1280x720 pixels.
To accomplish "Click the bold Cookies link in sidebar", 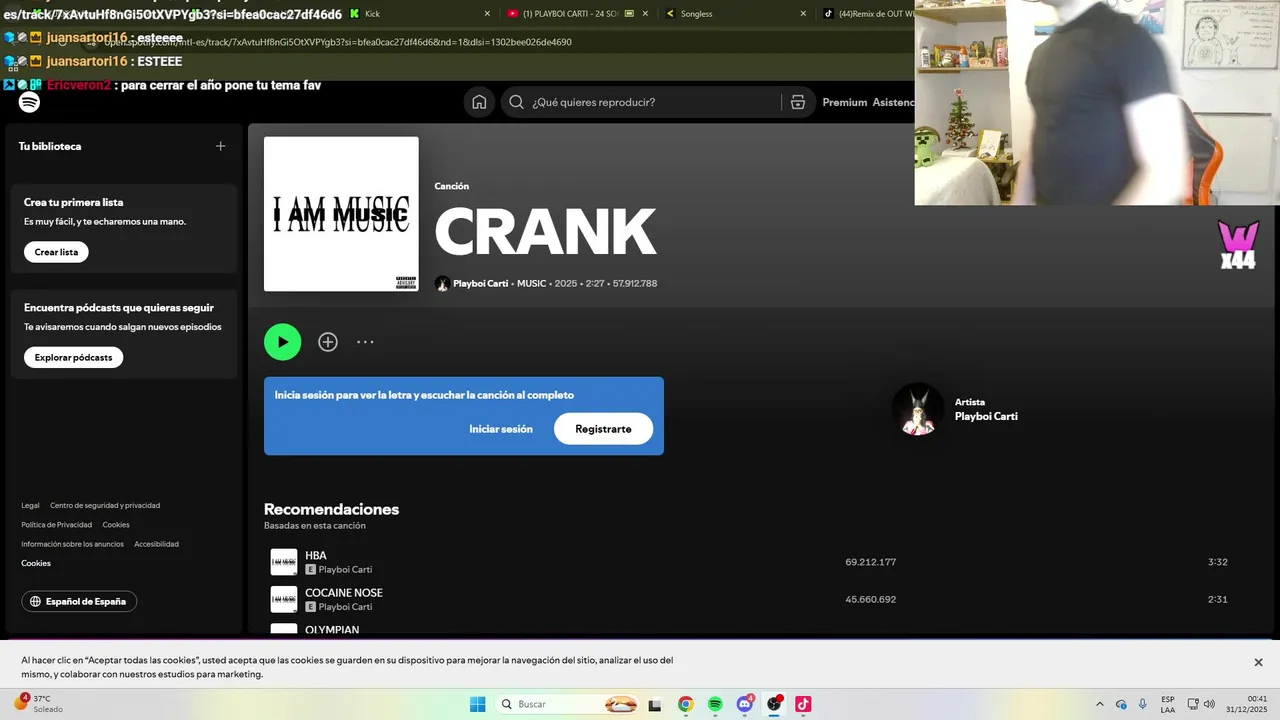I will [x=36, y=563].
